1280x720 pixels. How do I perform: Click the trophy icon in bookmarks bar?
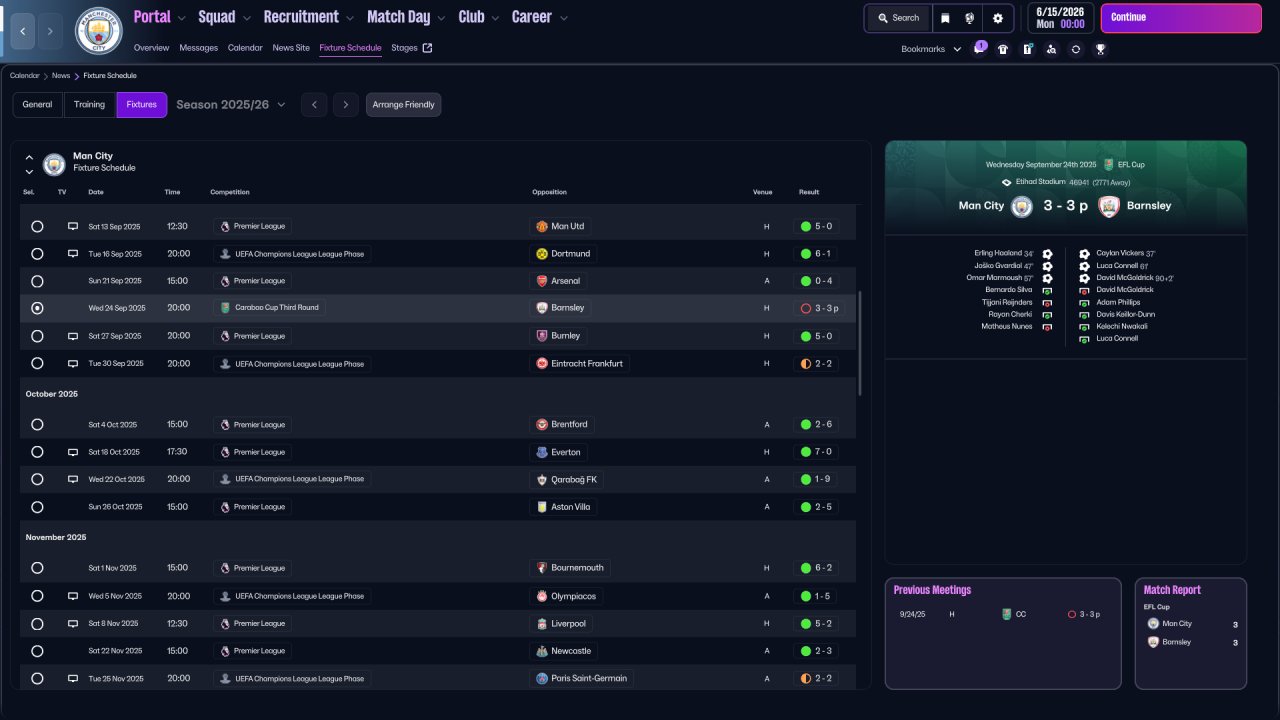[x=1100, y=49]
